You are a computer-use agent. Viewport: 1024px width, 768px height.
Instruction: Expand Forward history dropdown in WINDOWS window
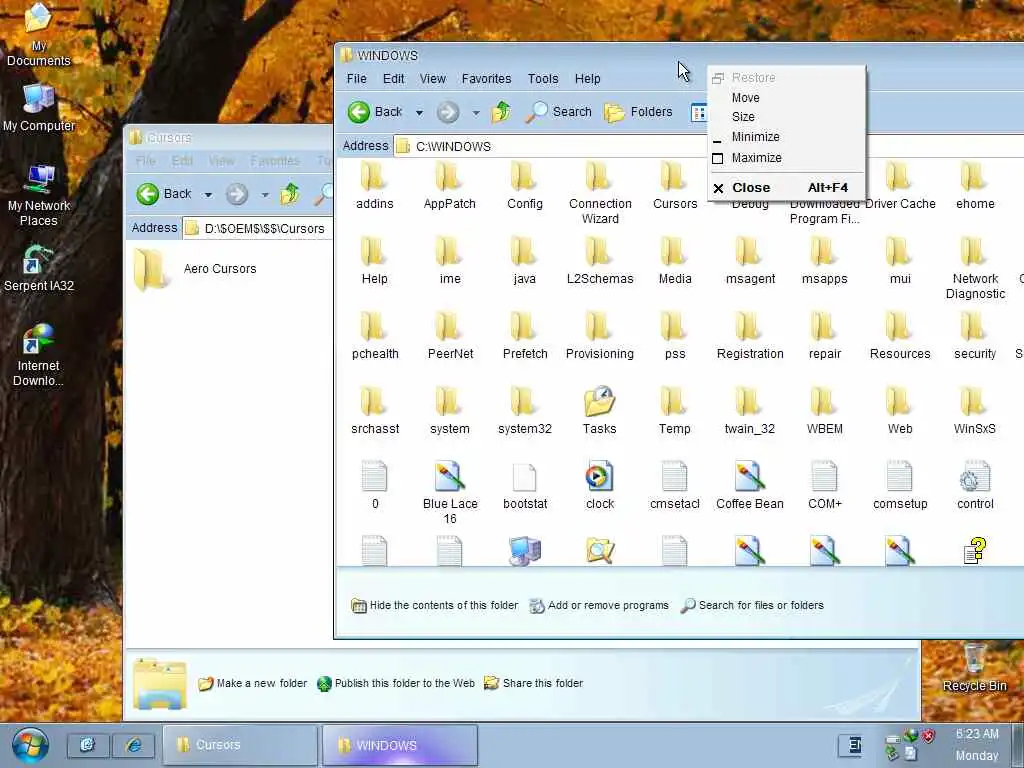point(476,112)
